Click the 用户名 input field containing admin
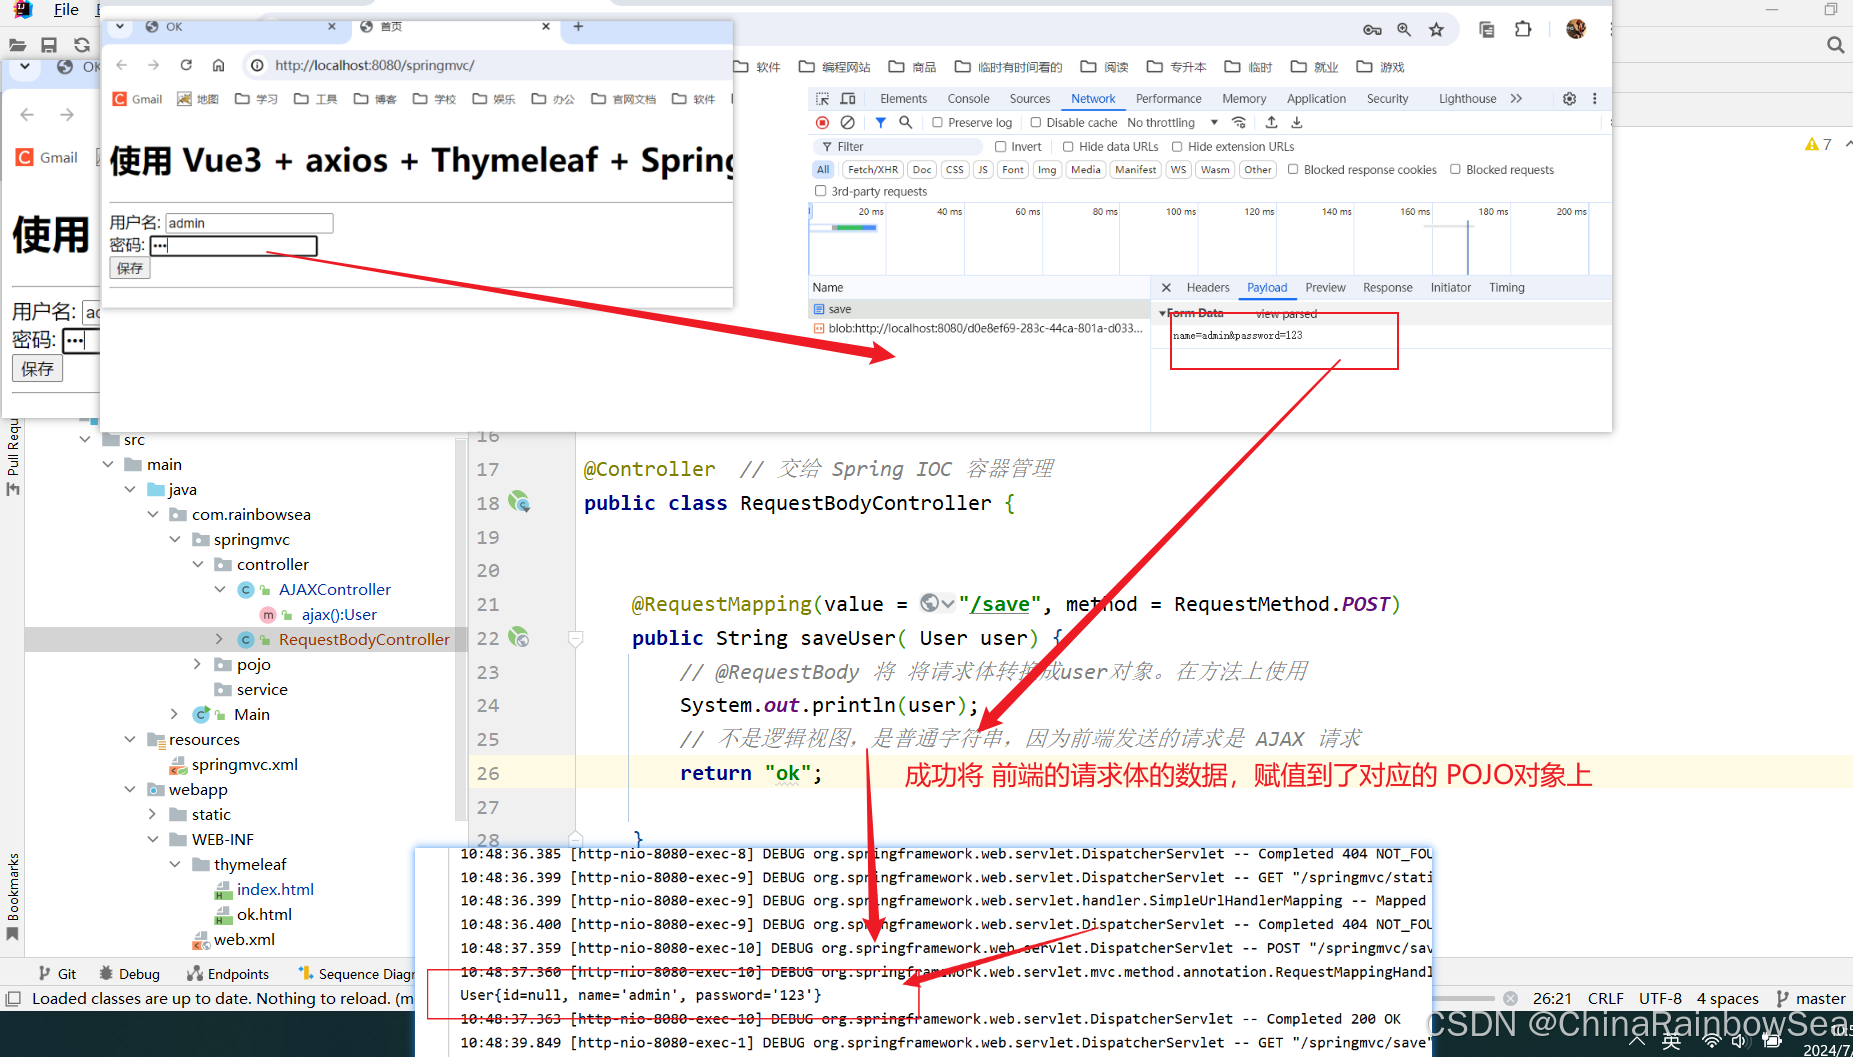This screenshot has width=1853, height=1057. (249, 223)
